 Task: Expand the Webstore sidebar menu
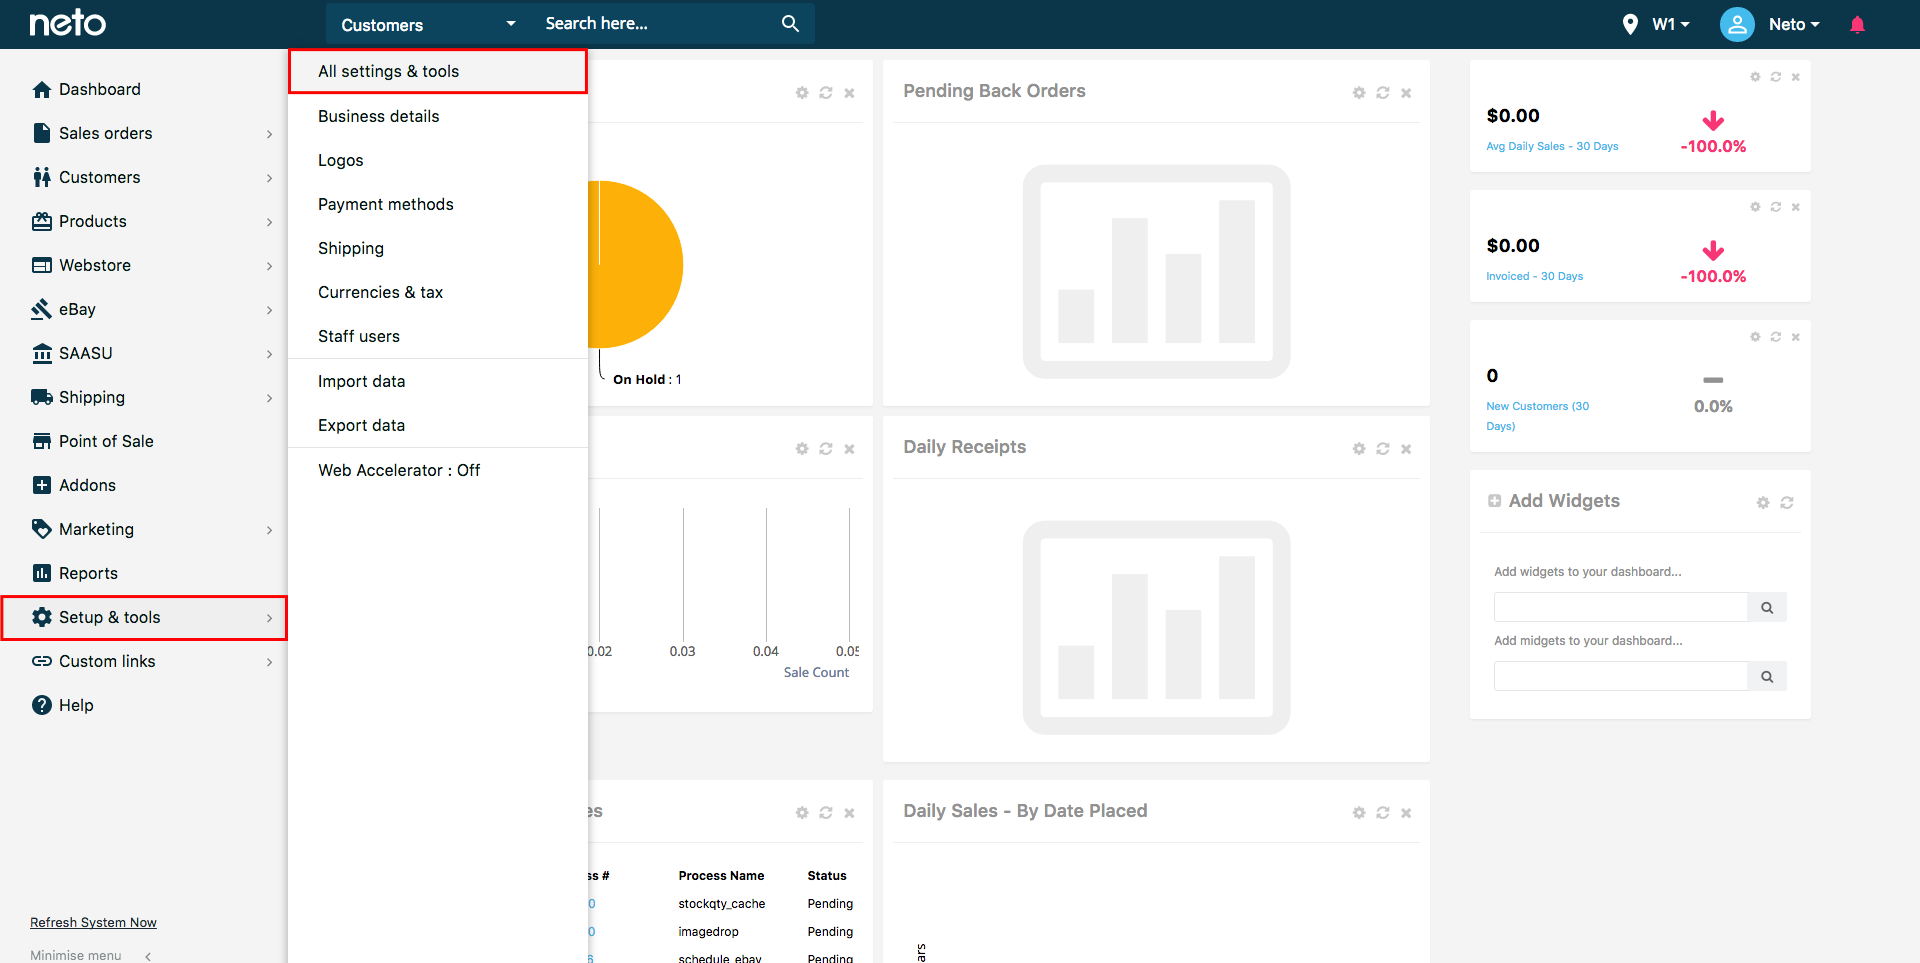click(x=269, y=266)
